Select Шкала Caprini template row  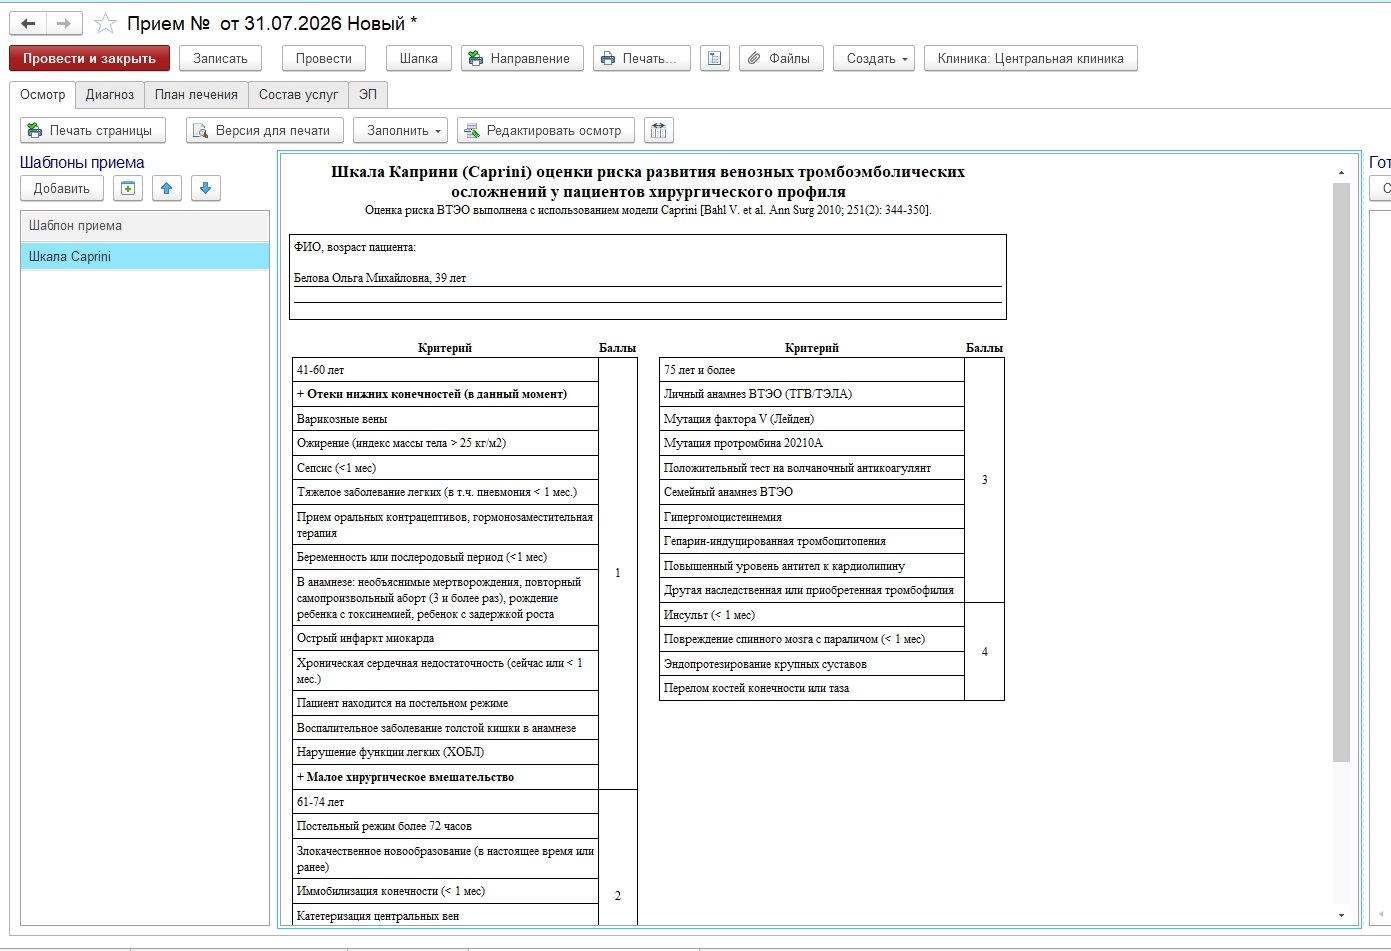click(x=145, y=256)
